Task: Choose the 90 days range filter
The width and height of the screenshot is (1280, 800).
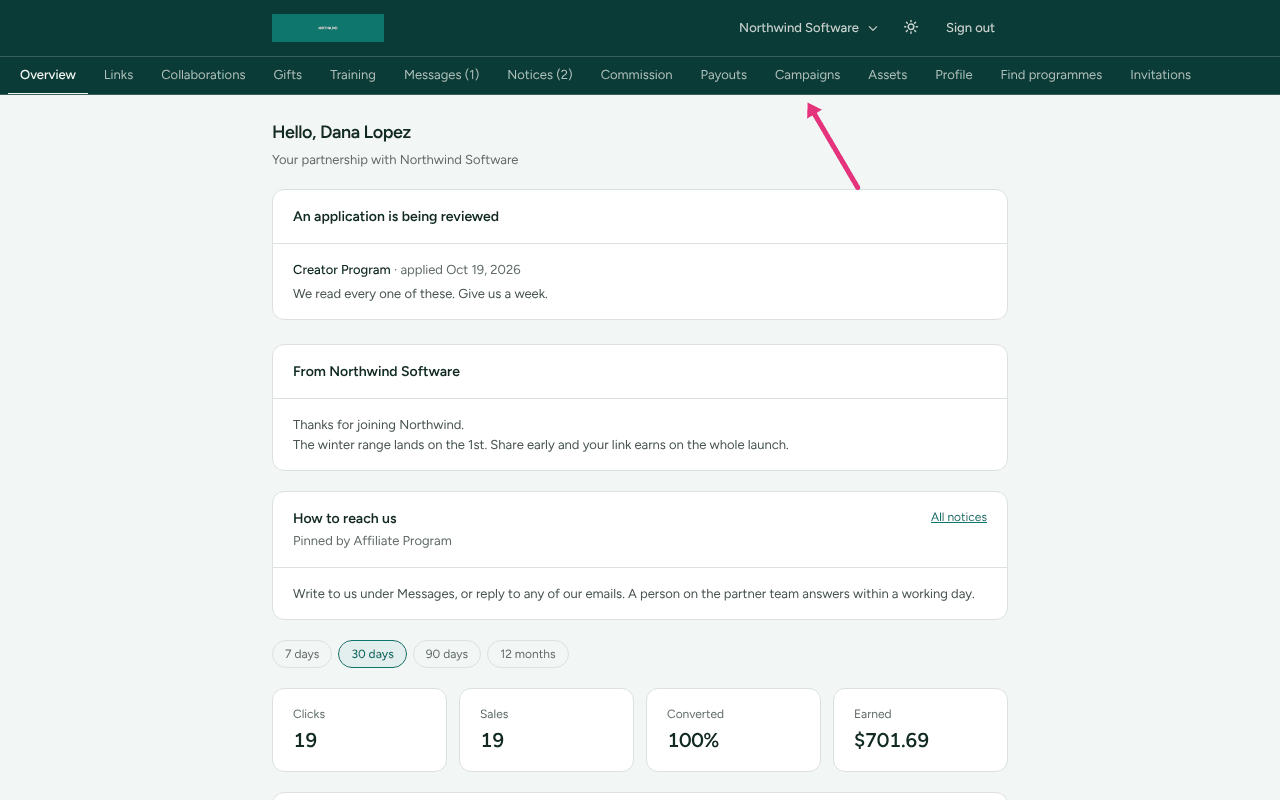Action: point(447,654)
